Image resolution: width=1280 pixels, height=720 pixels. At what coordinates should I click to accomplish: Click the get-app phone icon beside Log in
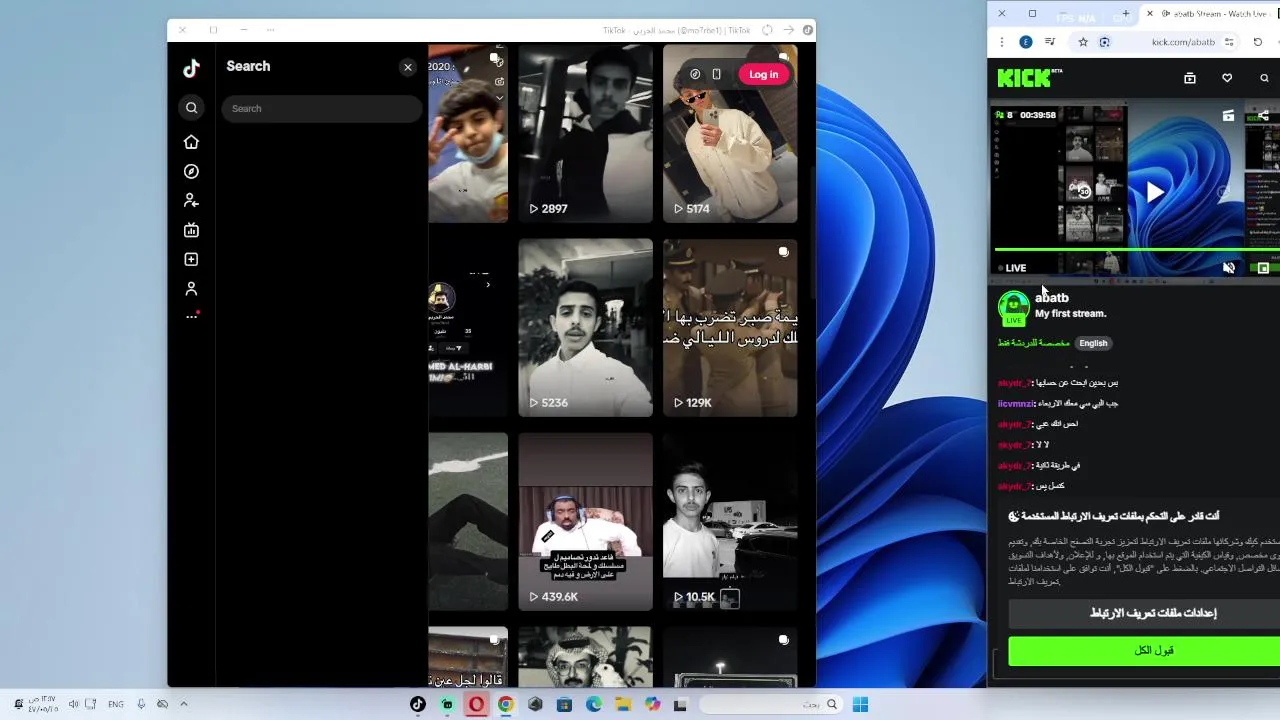(716, 74)
